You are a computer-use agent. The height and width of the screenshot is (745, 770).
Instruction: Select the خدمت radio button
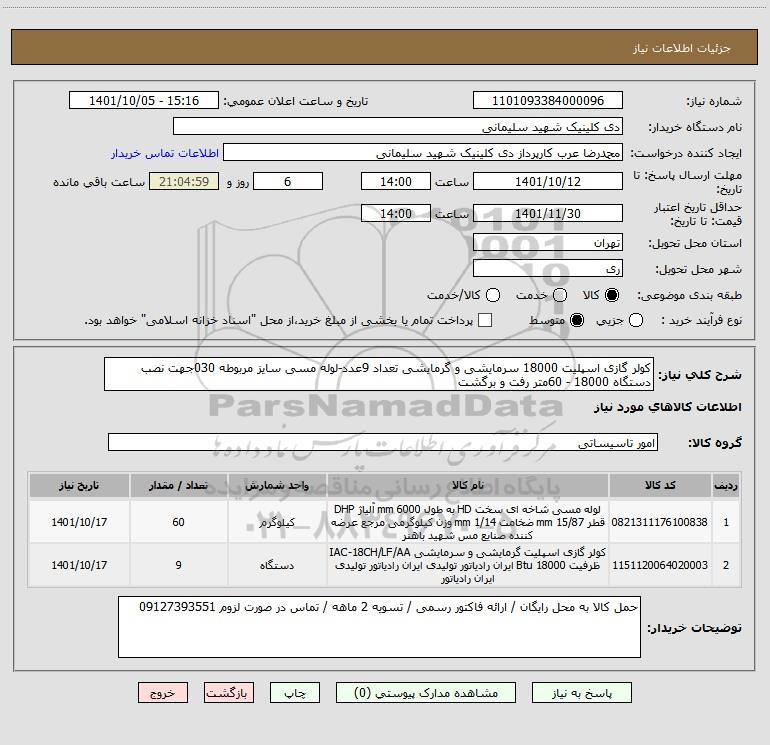tap(560, 295)
